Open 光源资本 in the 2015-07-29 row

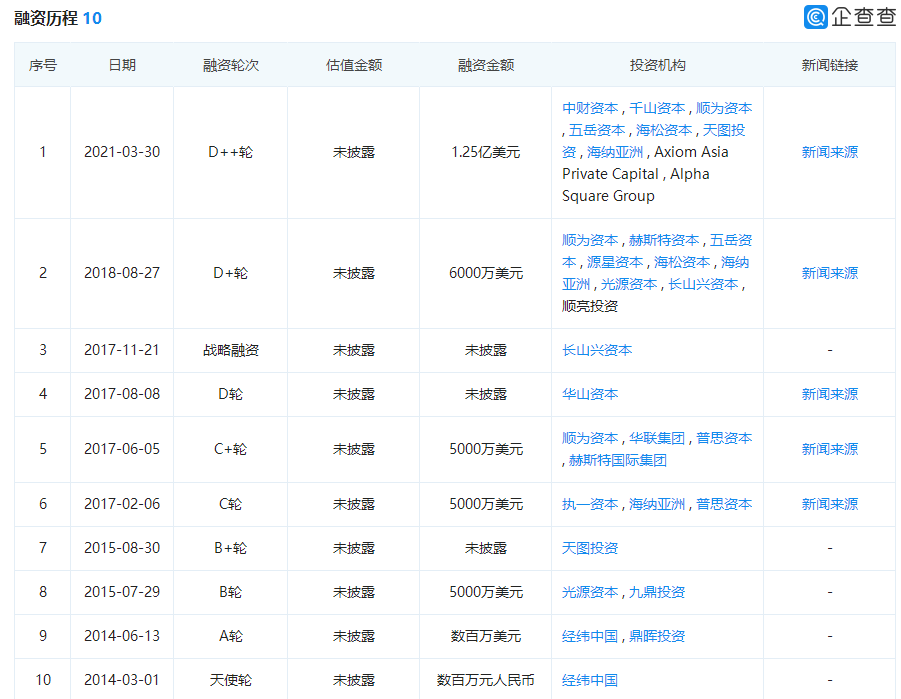590,592
